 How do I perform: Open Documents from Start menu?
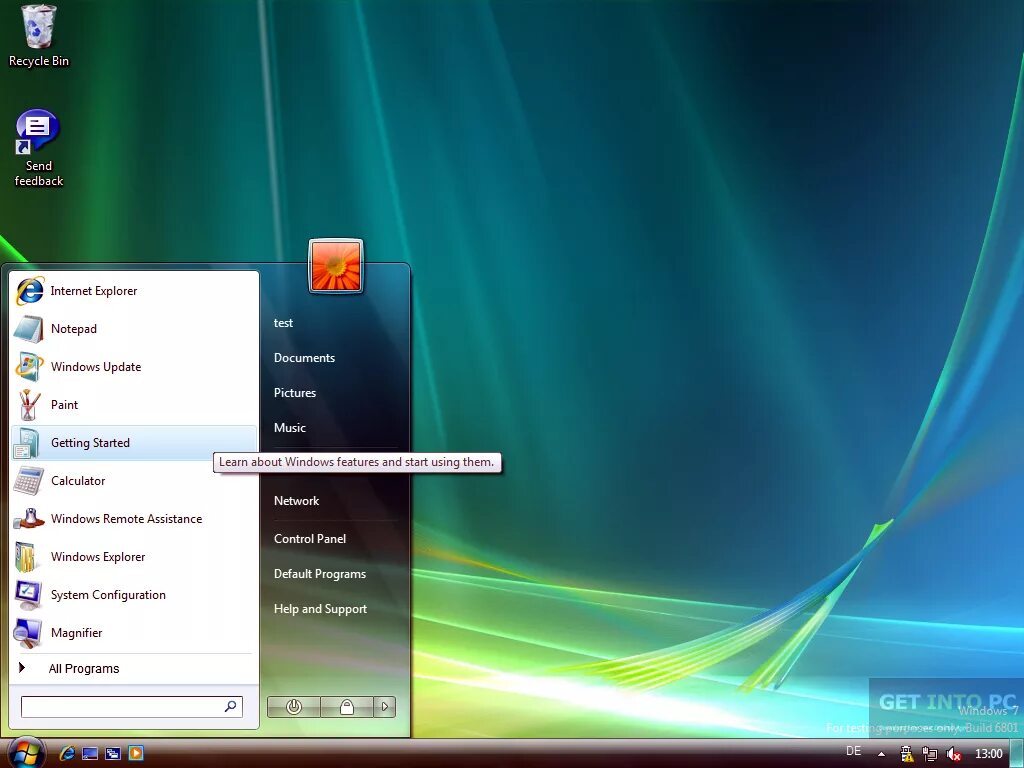pos(304,358)
